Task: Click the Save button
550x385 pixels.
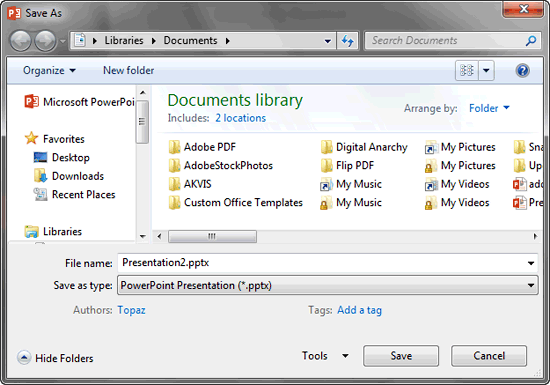Action: (x=401, y=356)
